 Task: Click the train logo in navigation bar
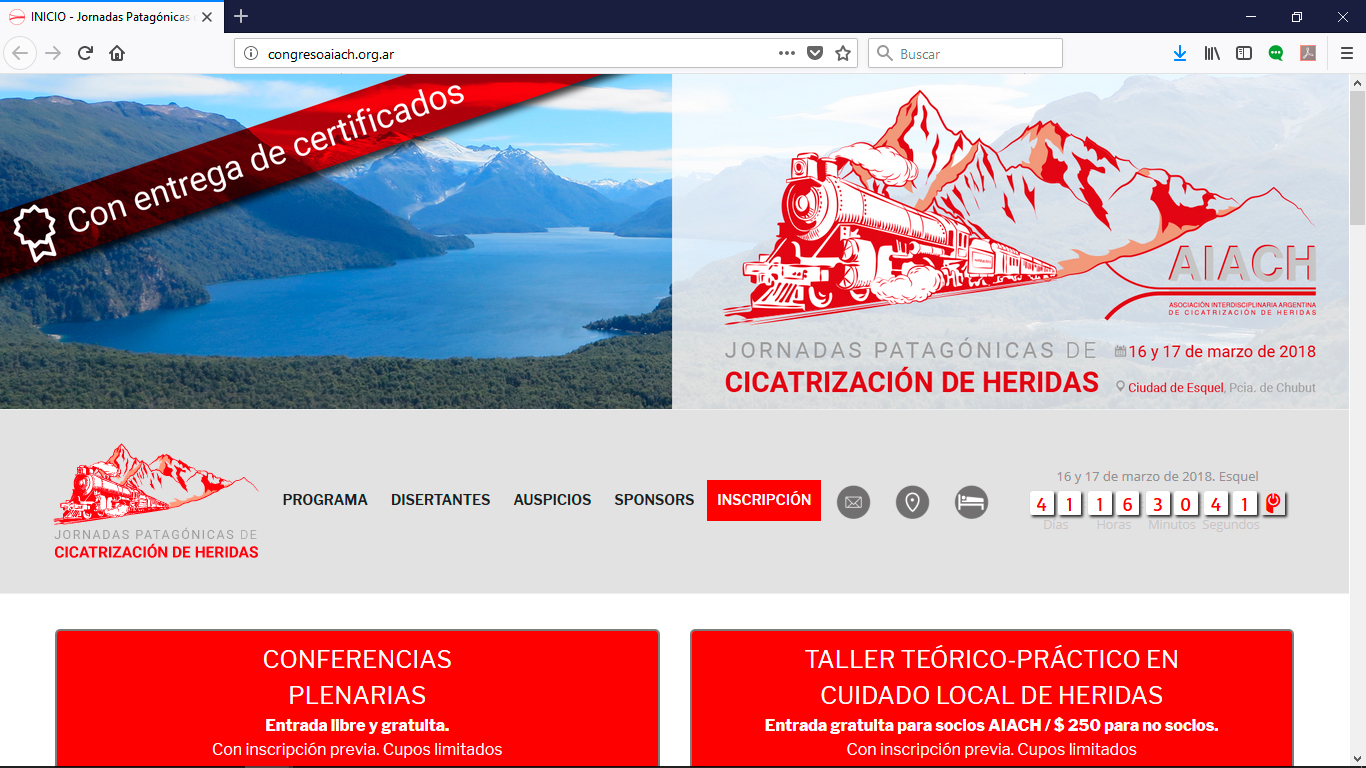point(156,501)
